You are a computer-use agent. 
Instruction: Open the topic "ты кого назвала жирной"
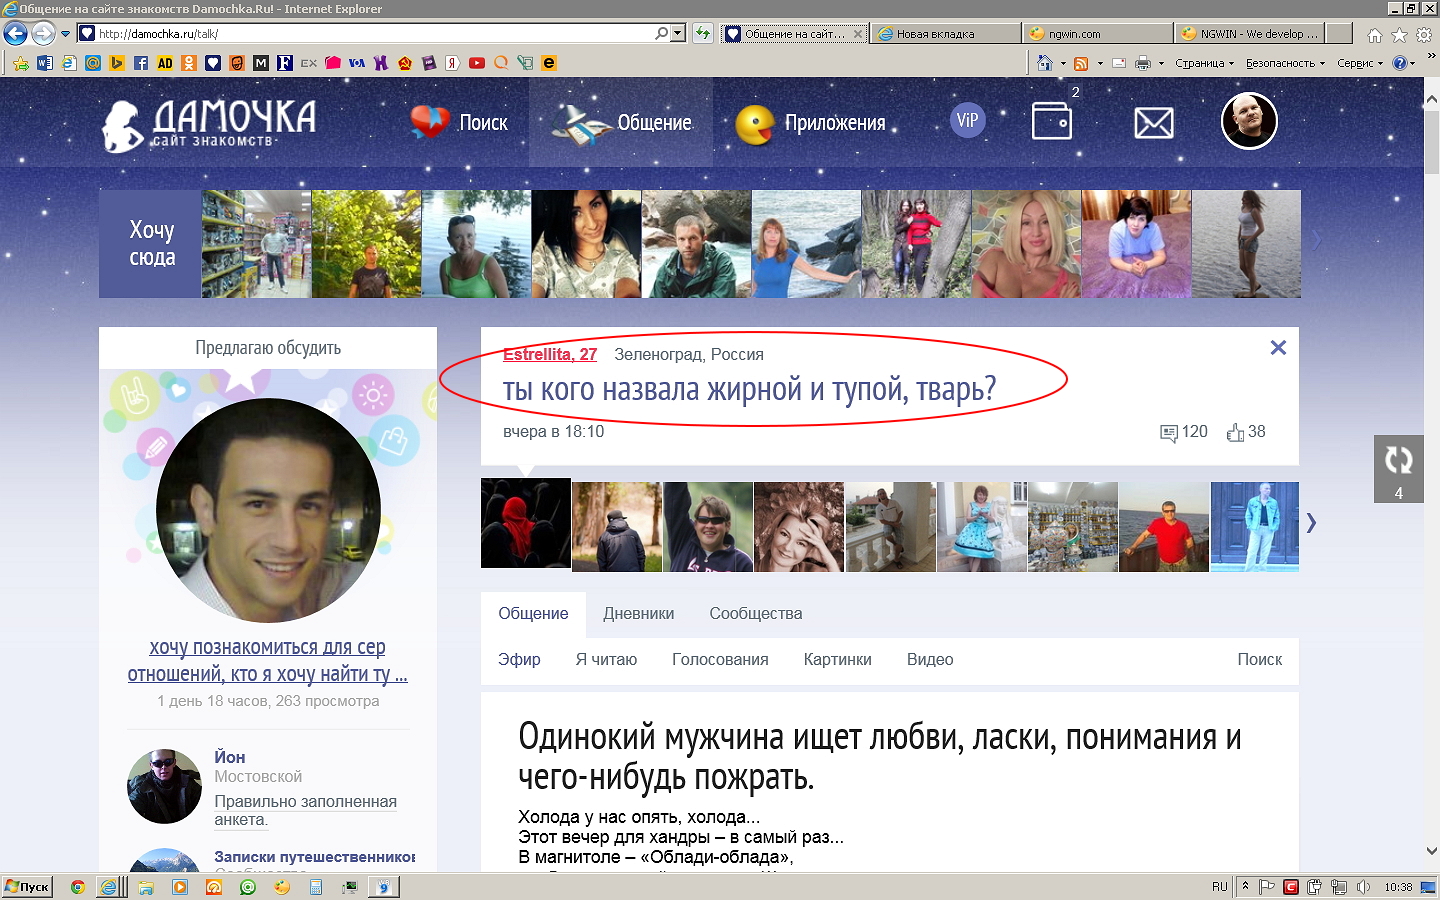749,389
